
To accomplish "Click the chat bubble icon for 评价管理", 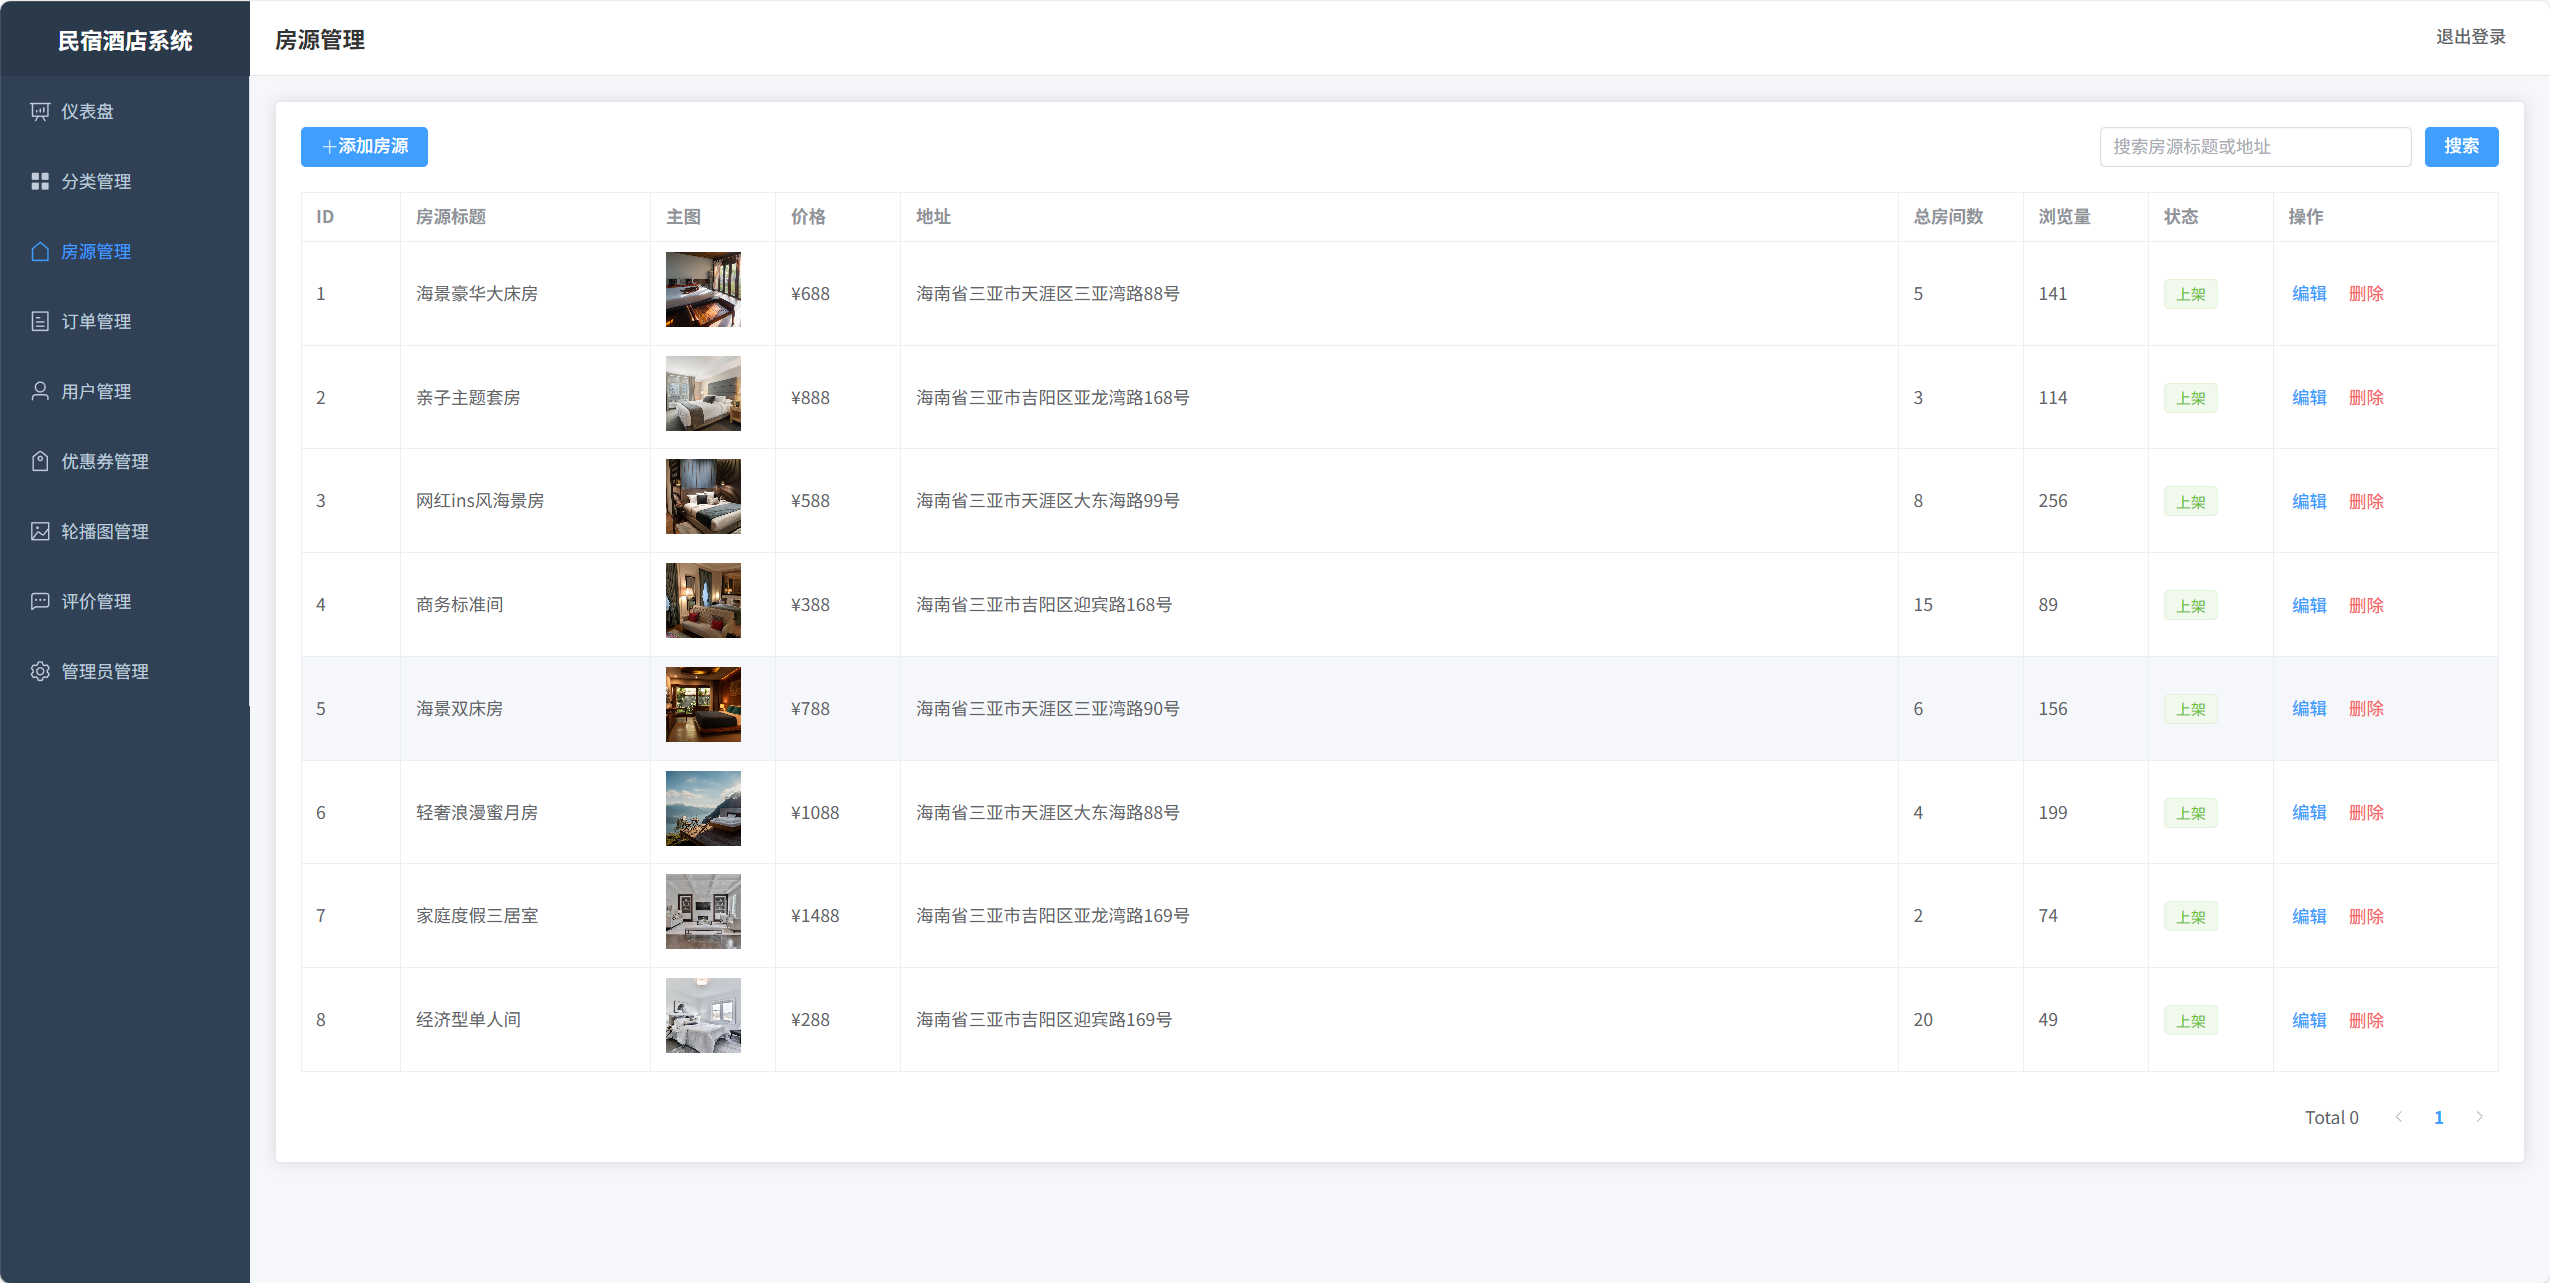I will 40,601.
